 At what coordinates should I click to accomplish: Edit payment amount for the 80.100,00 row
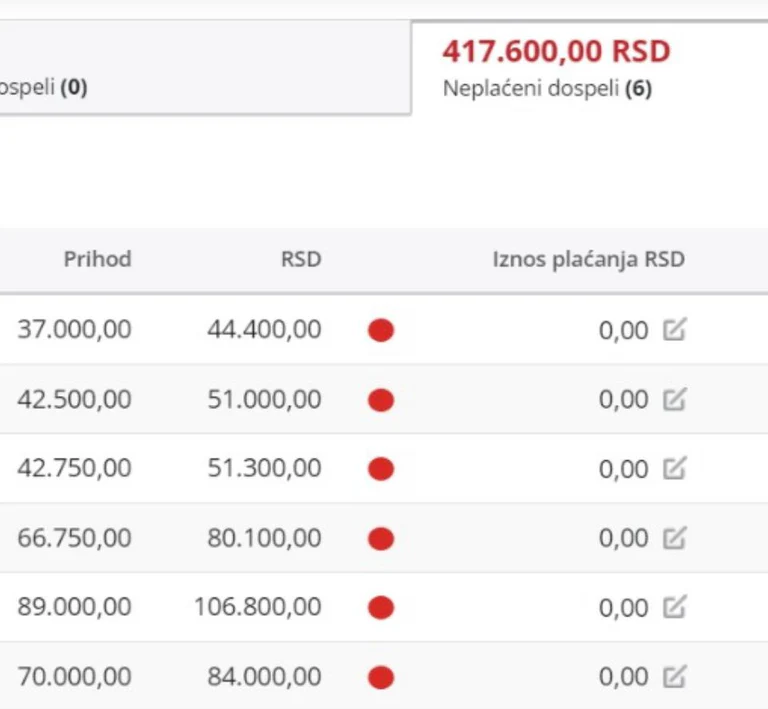coord(675,538)
